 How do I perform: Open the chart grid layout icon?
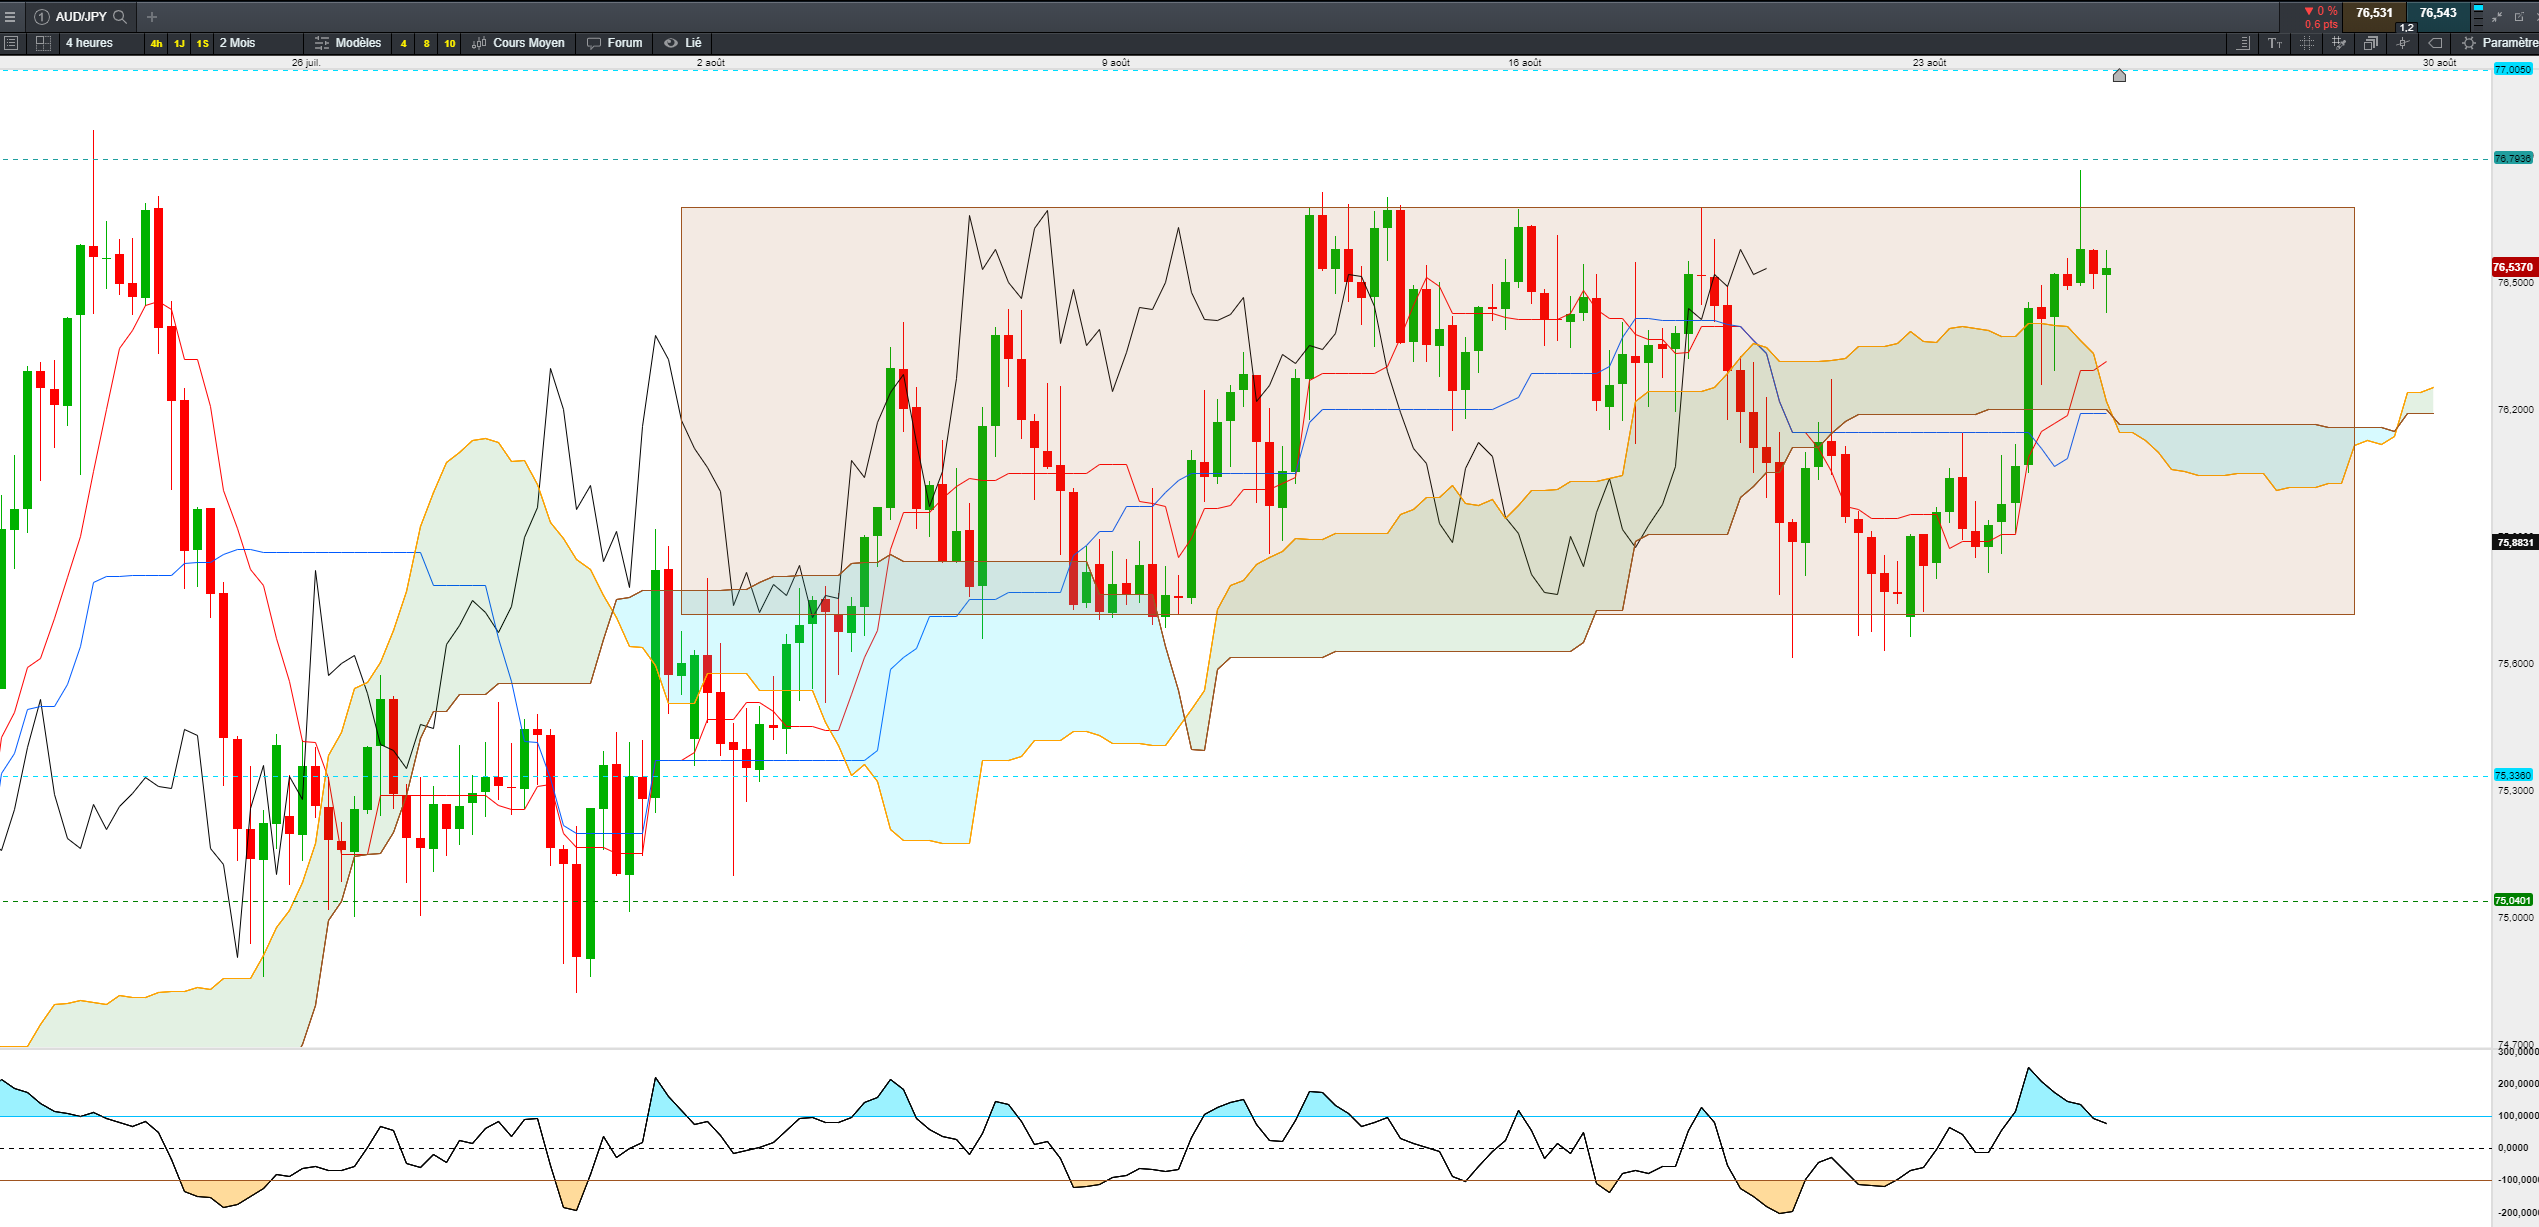click(43, 43)
